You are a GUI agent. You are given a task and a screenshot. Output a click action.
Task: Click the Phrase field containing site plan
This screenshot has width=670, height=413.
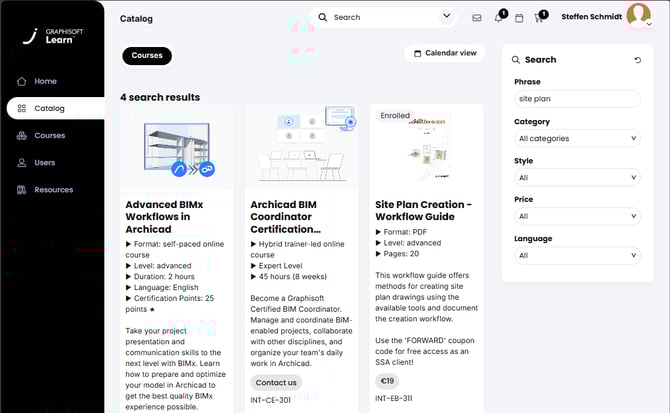pyautogui.click(x=577, y=99)
